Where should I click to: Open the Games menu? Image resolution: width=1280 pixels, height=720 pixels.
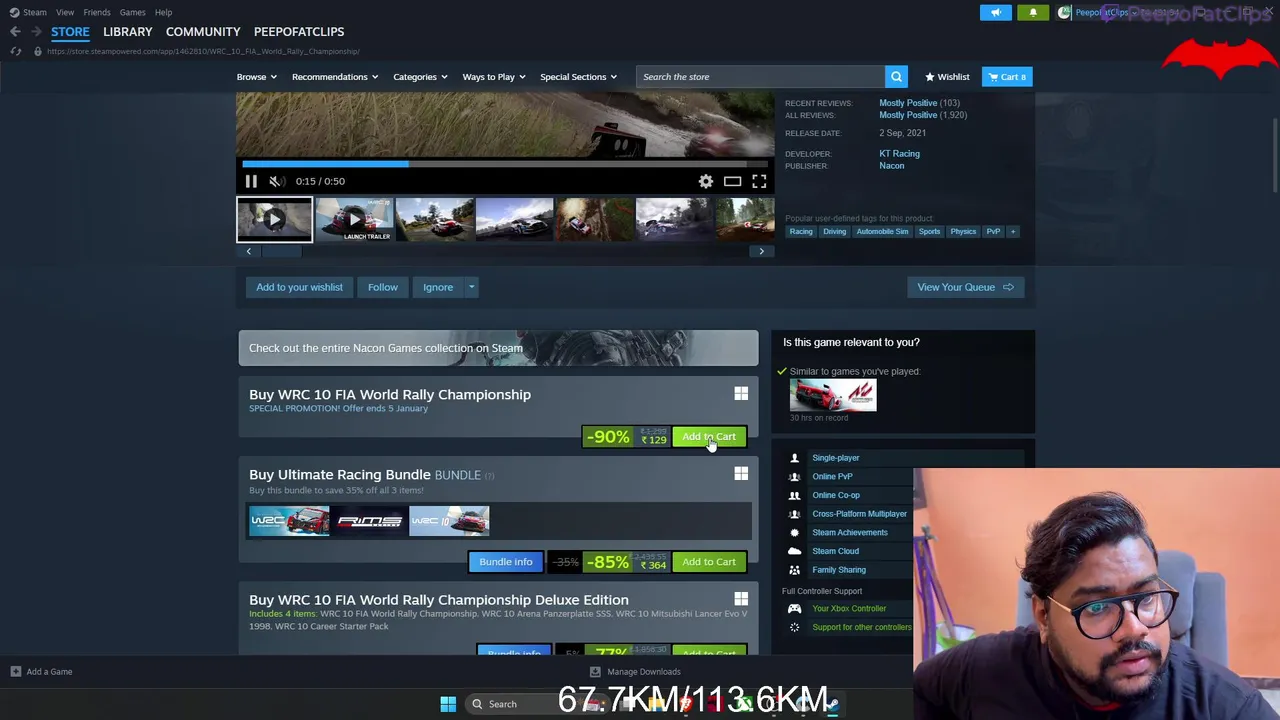(x=132, y=12)
